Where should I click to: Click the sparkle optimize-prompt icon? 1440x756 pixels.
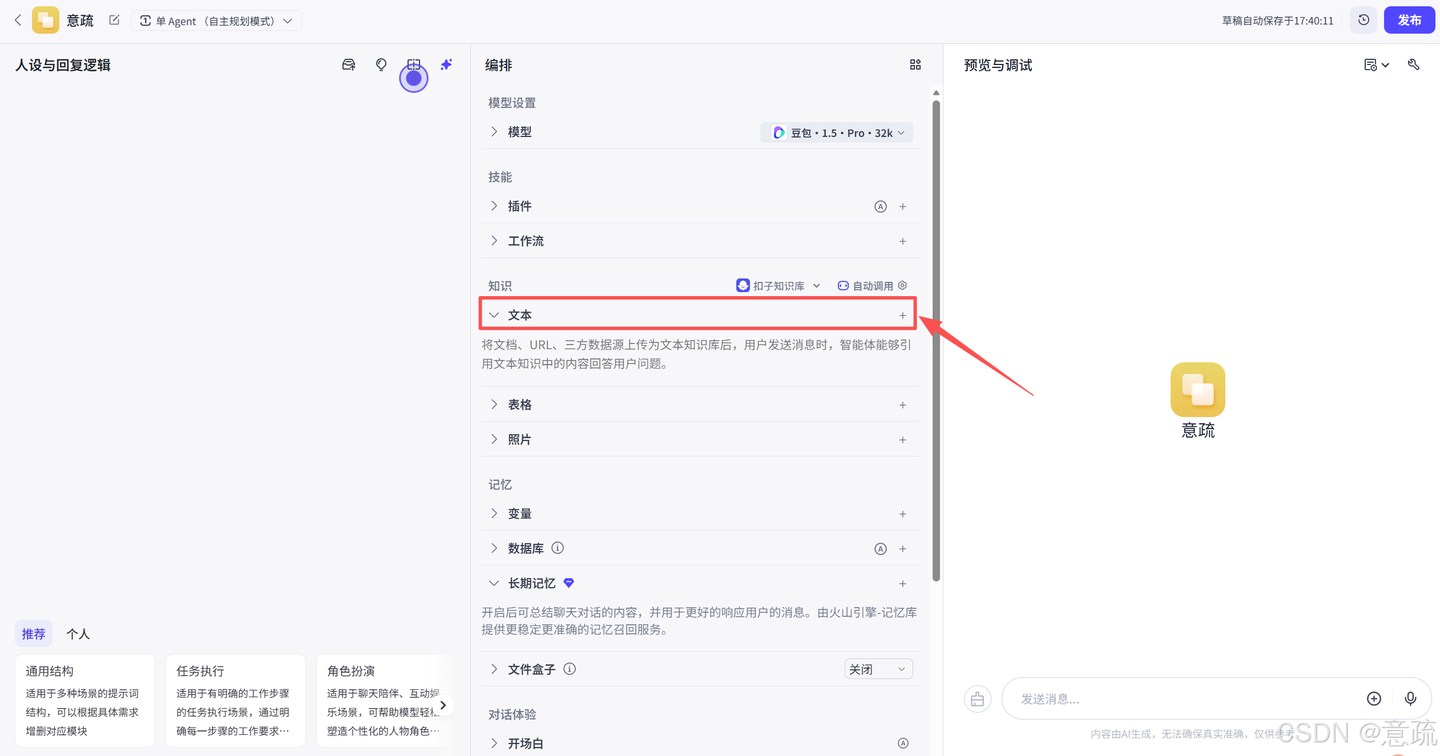coord(446,65)
